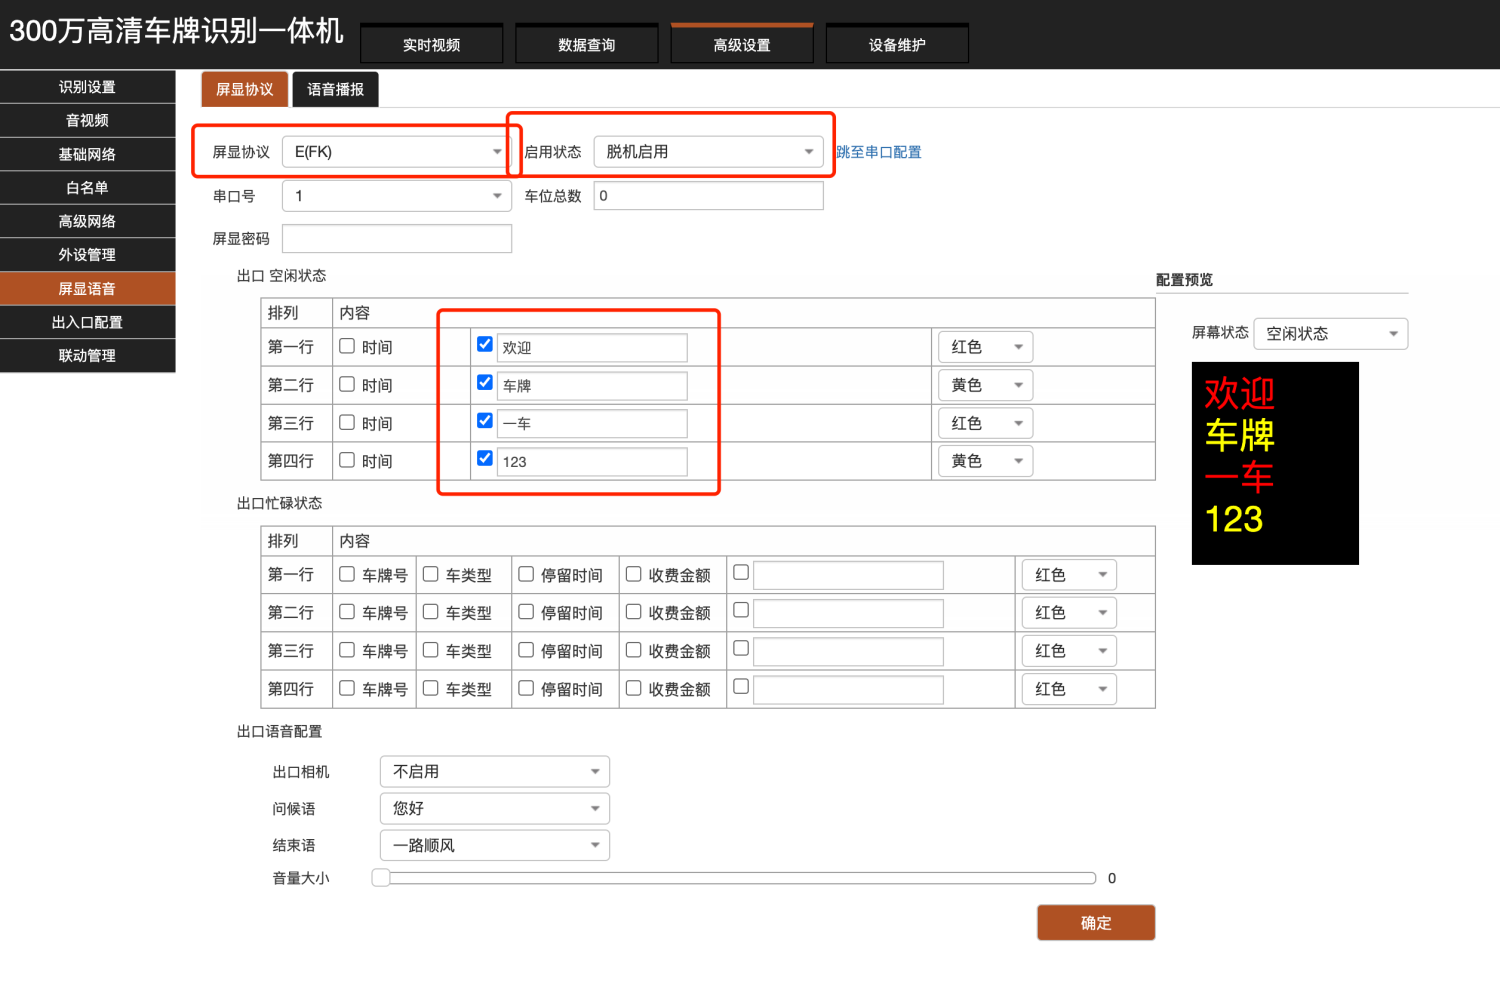1500x1008 pixels.
Task: Tick 收费金额 in busy state 第二行
Action: pos(633,612)
